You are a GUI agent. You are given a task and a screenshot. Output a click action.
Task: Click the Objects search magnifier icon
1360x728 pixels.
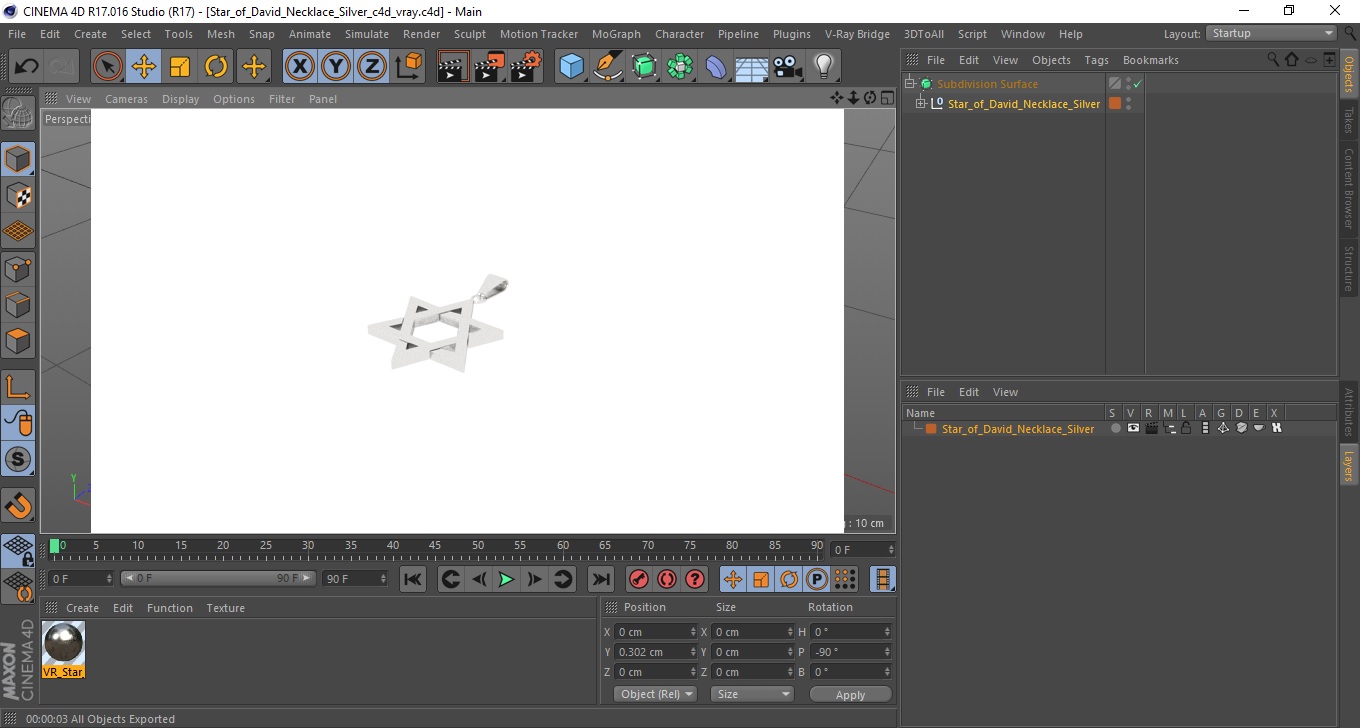1273,60
